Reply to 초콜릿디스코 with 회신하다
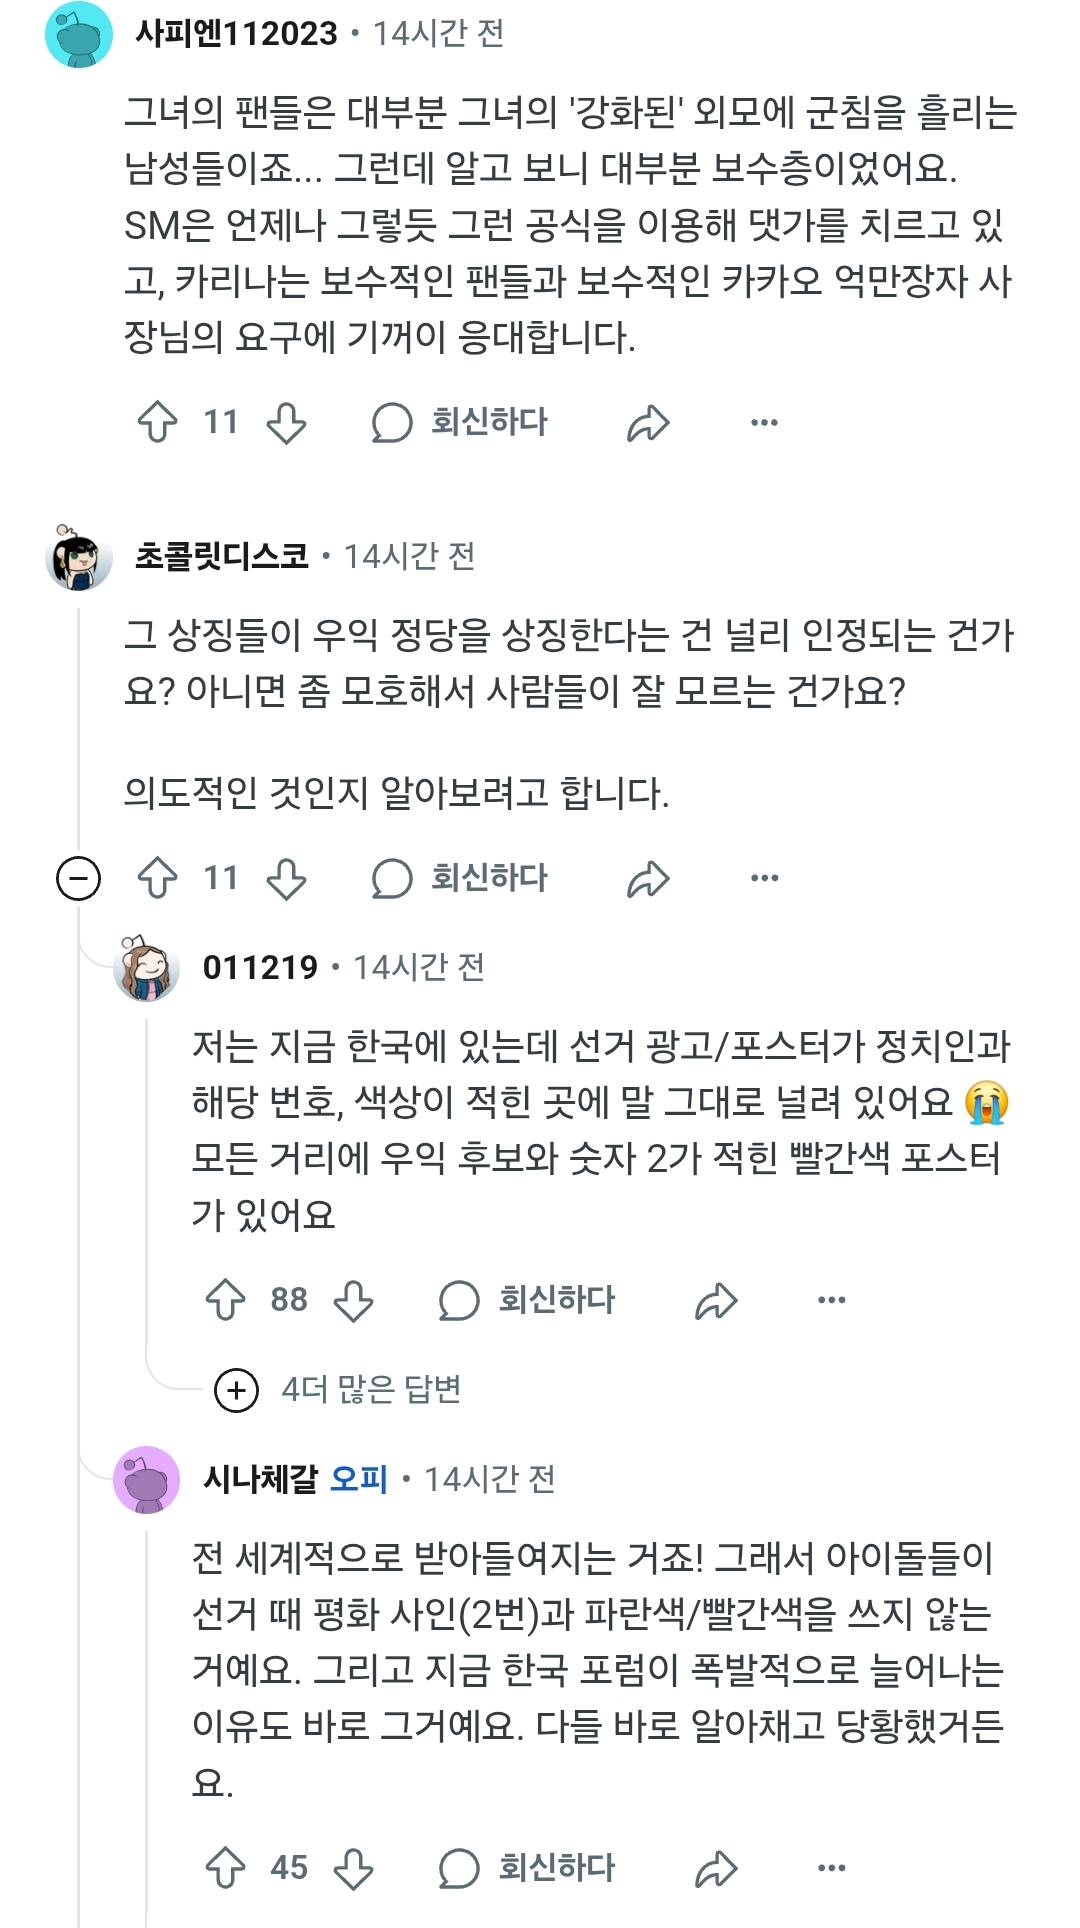 460,878
